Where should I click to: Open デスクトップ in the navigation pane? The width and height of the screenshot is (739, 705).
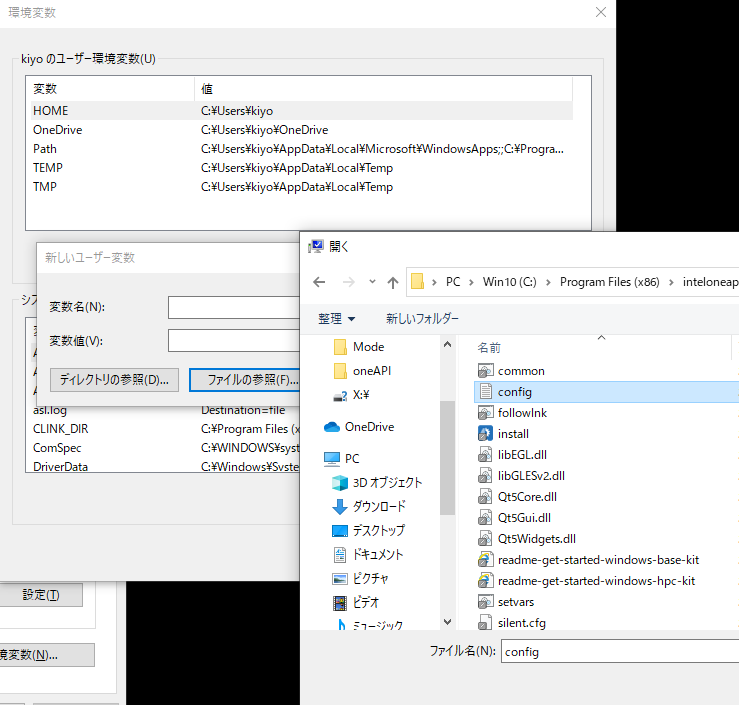pyautogui.click(x=369, y=531)
